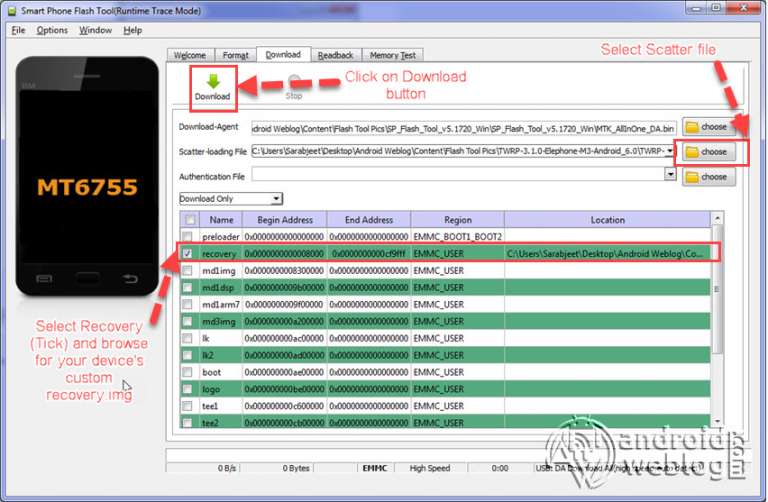Switch to the Readback tab
This screenshot has width=768, height=502.
tap(335, 55)
